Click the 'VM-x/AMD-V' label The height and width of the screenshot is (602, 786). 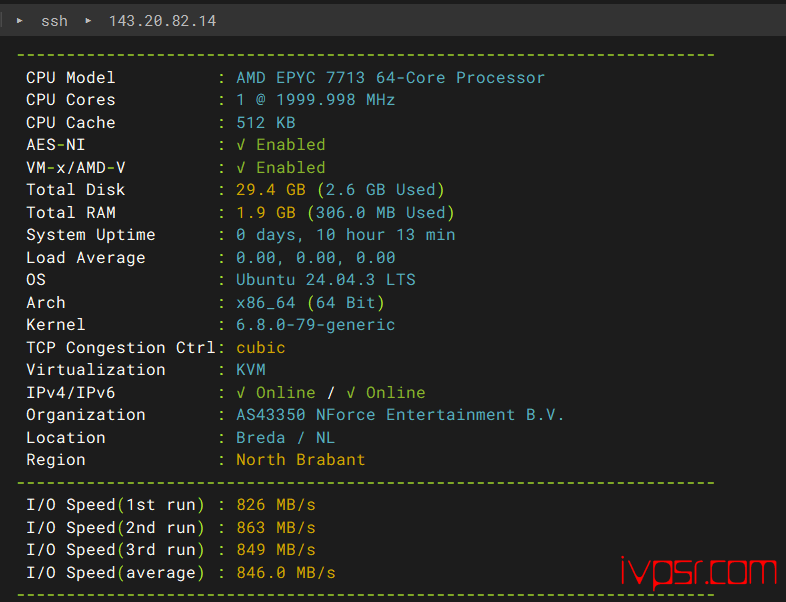pyautogui.click(x=76, y=167)
